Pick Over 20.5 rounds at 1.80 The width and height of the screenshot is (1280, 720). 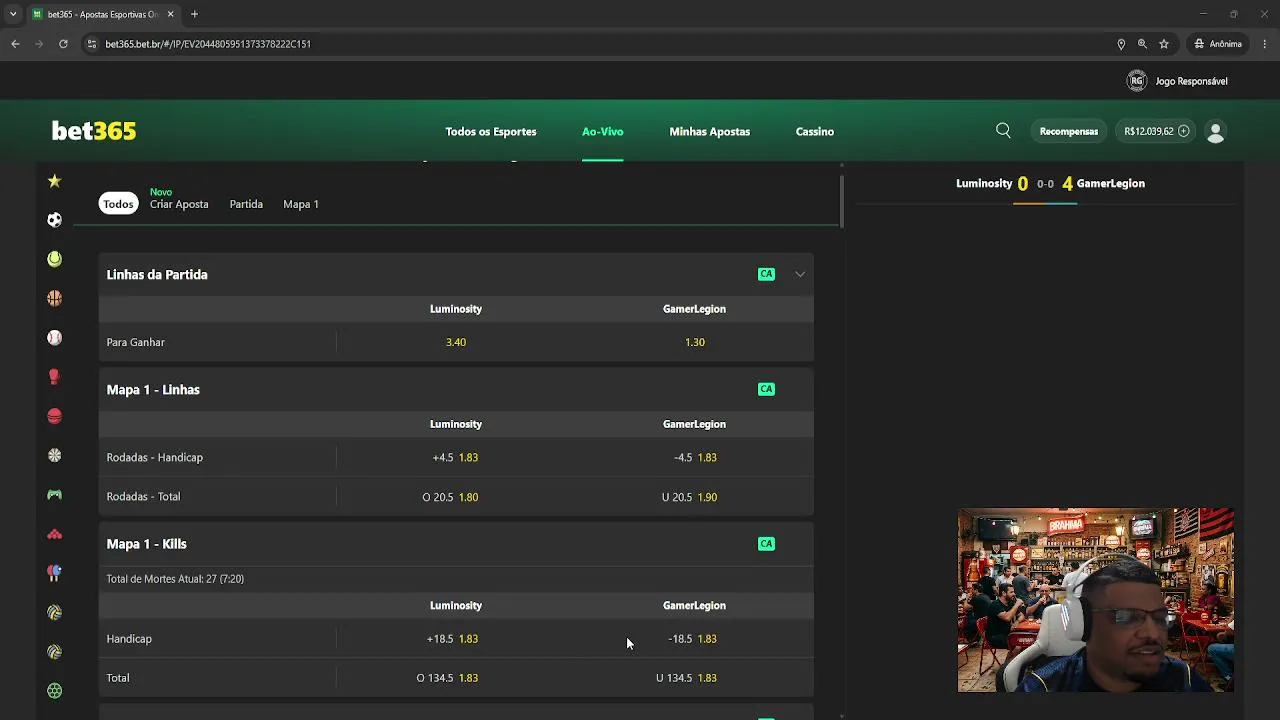click(x=456, y=497)
